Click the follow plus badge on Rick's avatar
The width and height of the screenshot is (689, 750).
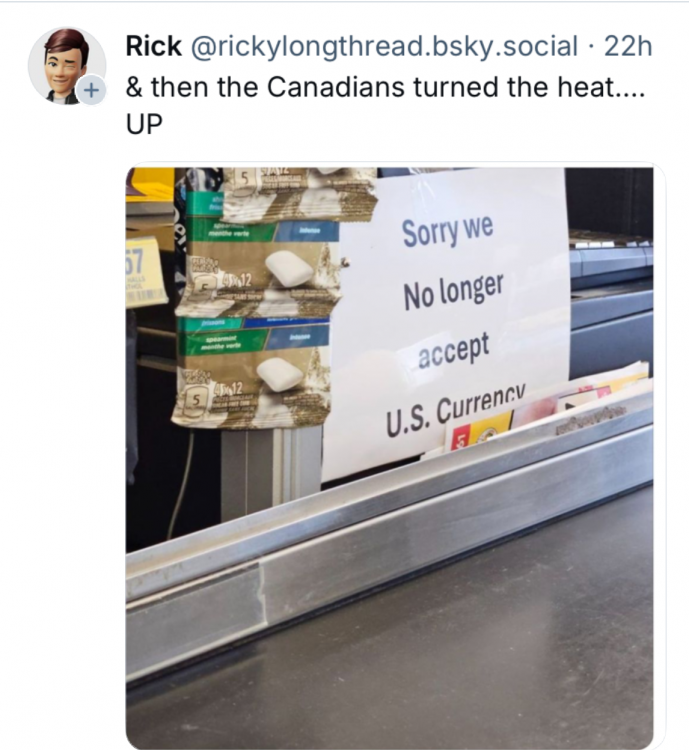coord(89,89)
